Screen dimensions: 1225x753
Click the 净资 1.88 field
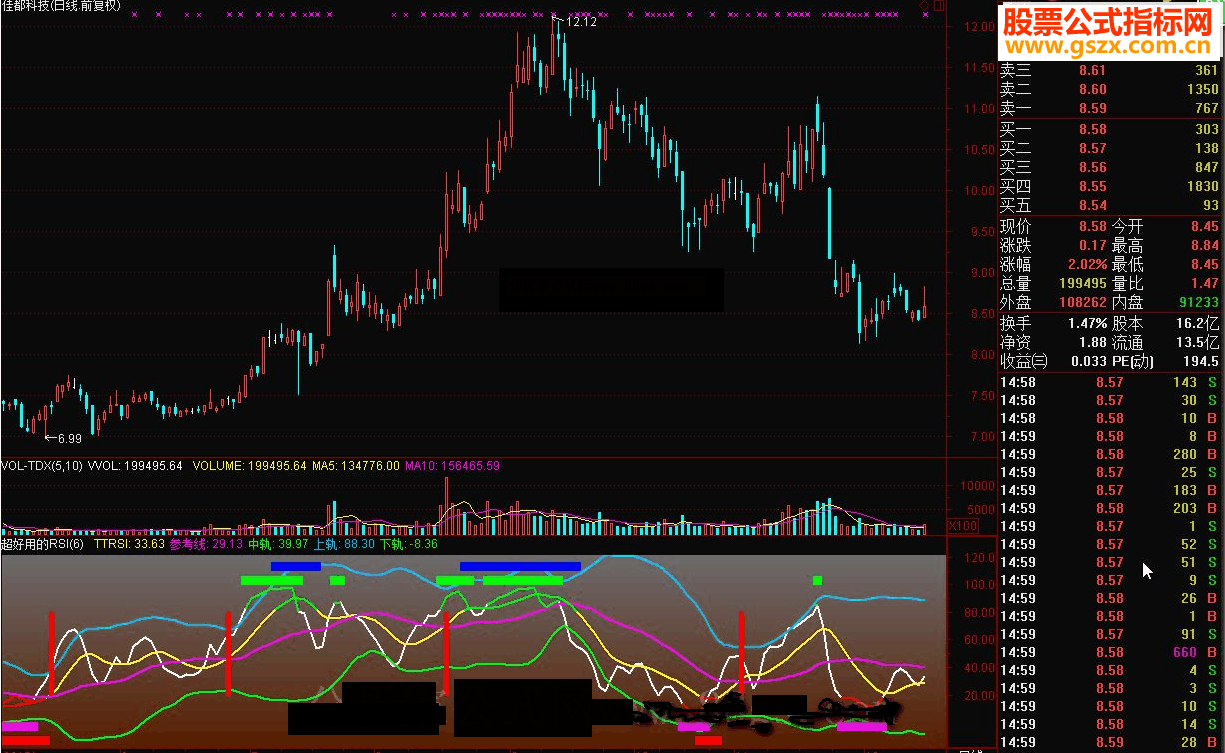[1054, 343]
